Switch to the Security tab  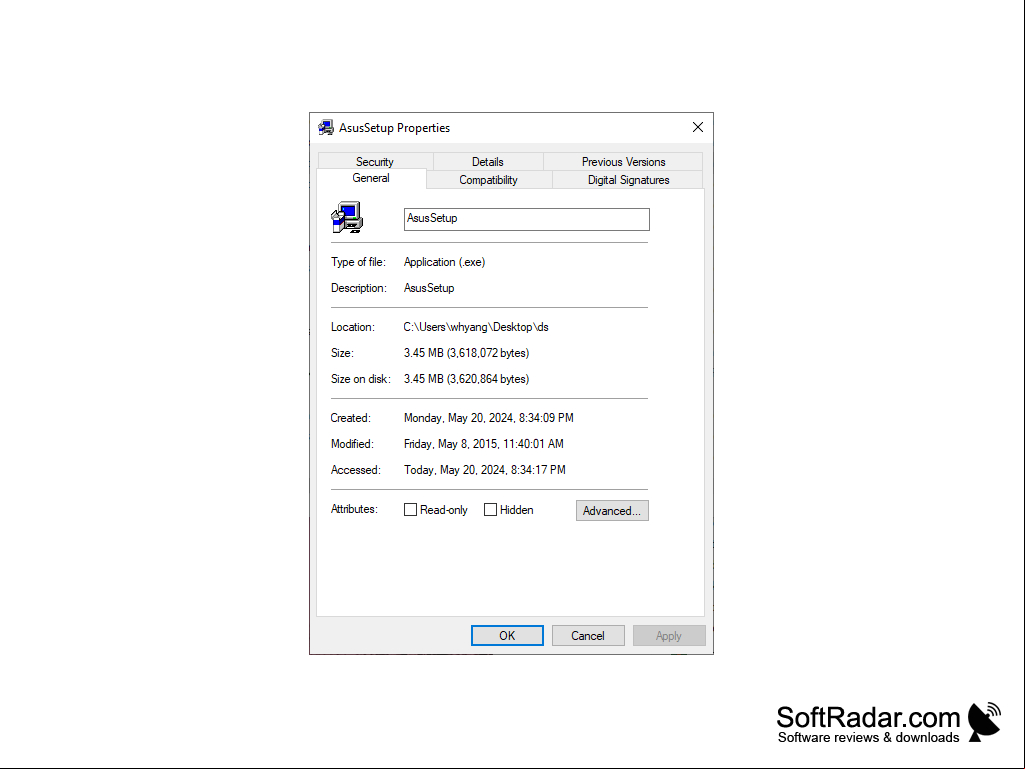(375, 162)
